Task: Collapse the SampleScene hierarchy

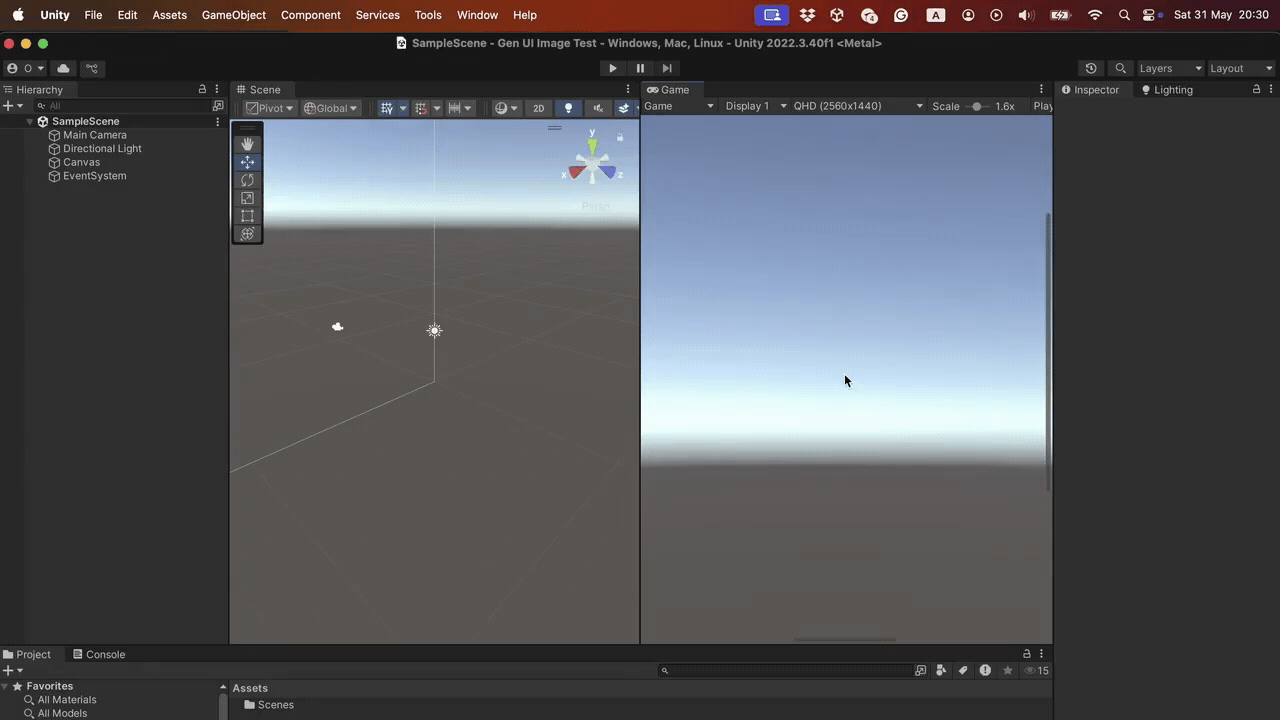Action: [x=30, y=121]
